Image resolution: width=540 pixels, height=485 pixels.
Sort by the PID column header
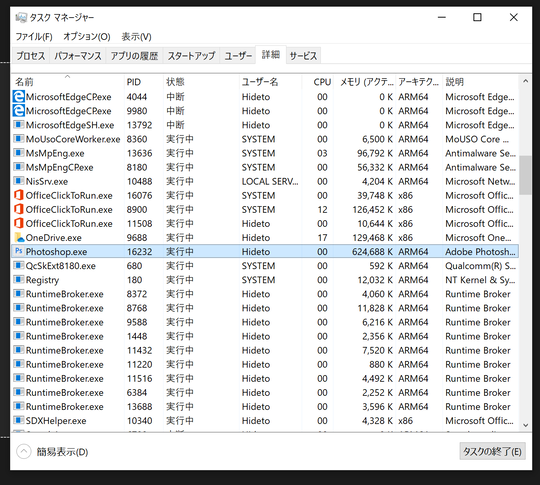[143, 82]
